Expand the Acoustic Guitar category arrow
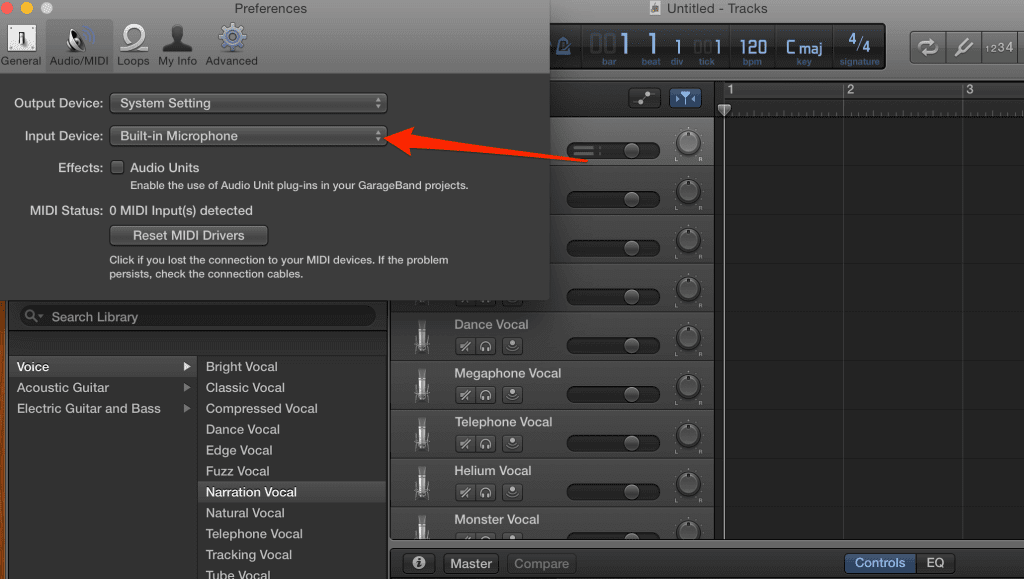Image resolution: width=1024 pixels, height=579 pixels. point(187,388)
